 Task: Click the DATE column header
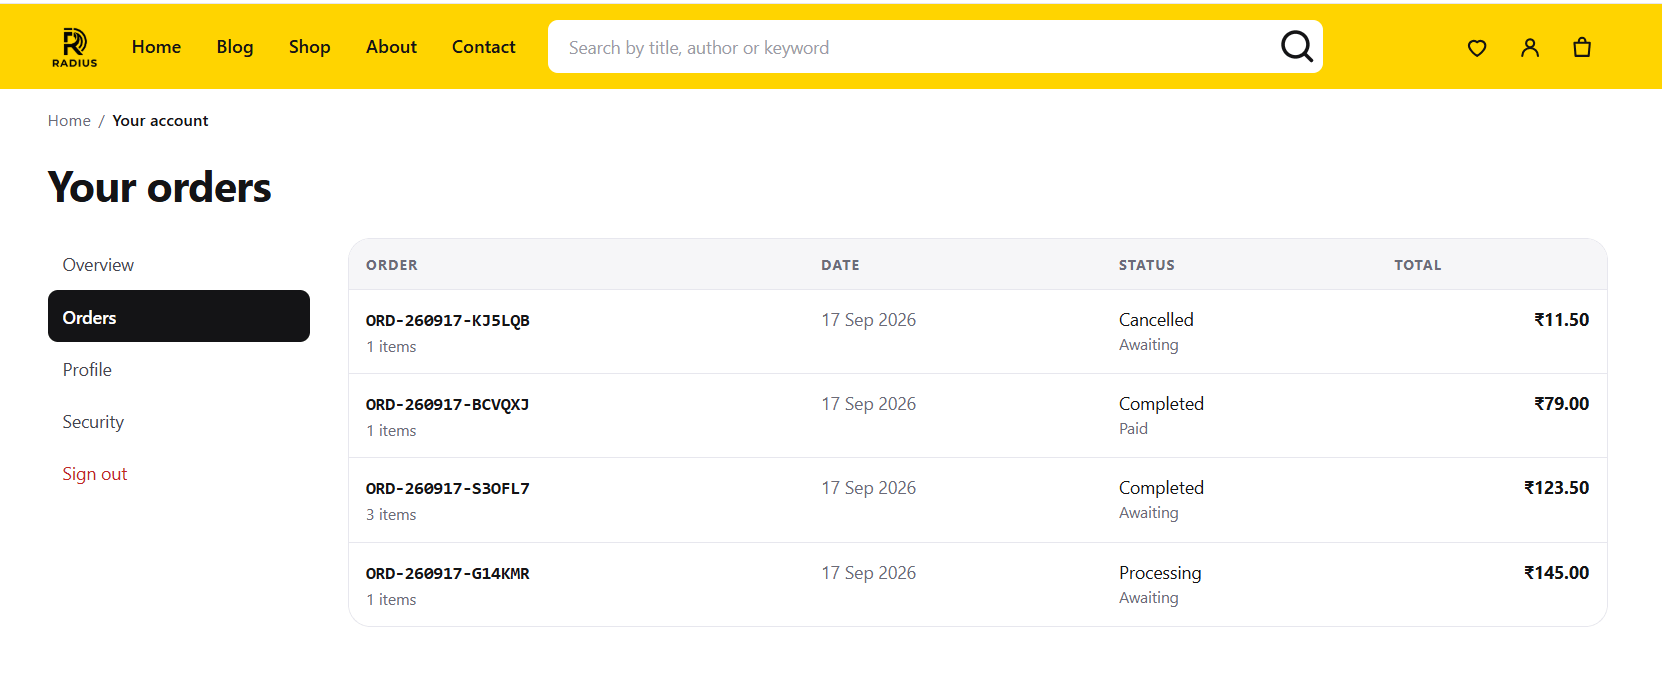(x=840, y=265)
